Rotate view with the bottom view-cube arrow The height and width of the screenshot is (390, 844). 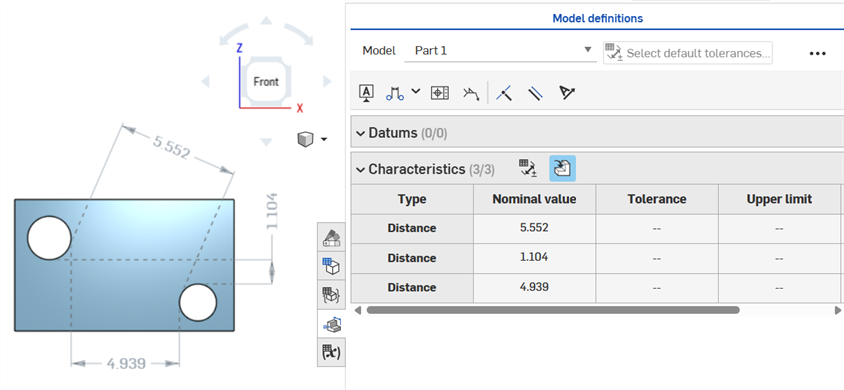(x=266, y=142)
